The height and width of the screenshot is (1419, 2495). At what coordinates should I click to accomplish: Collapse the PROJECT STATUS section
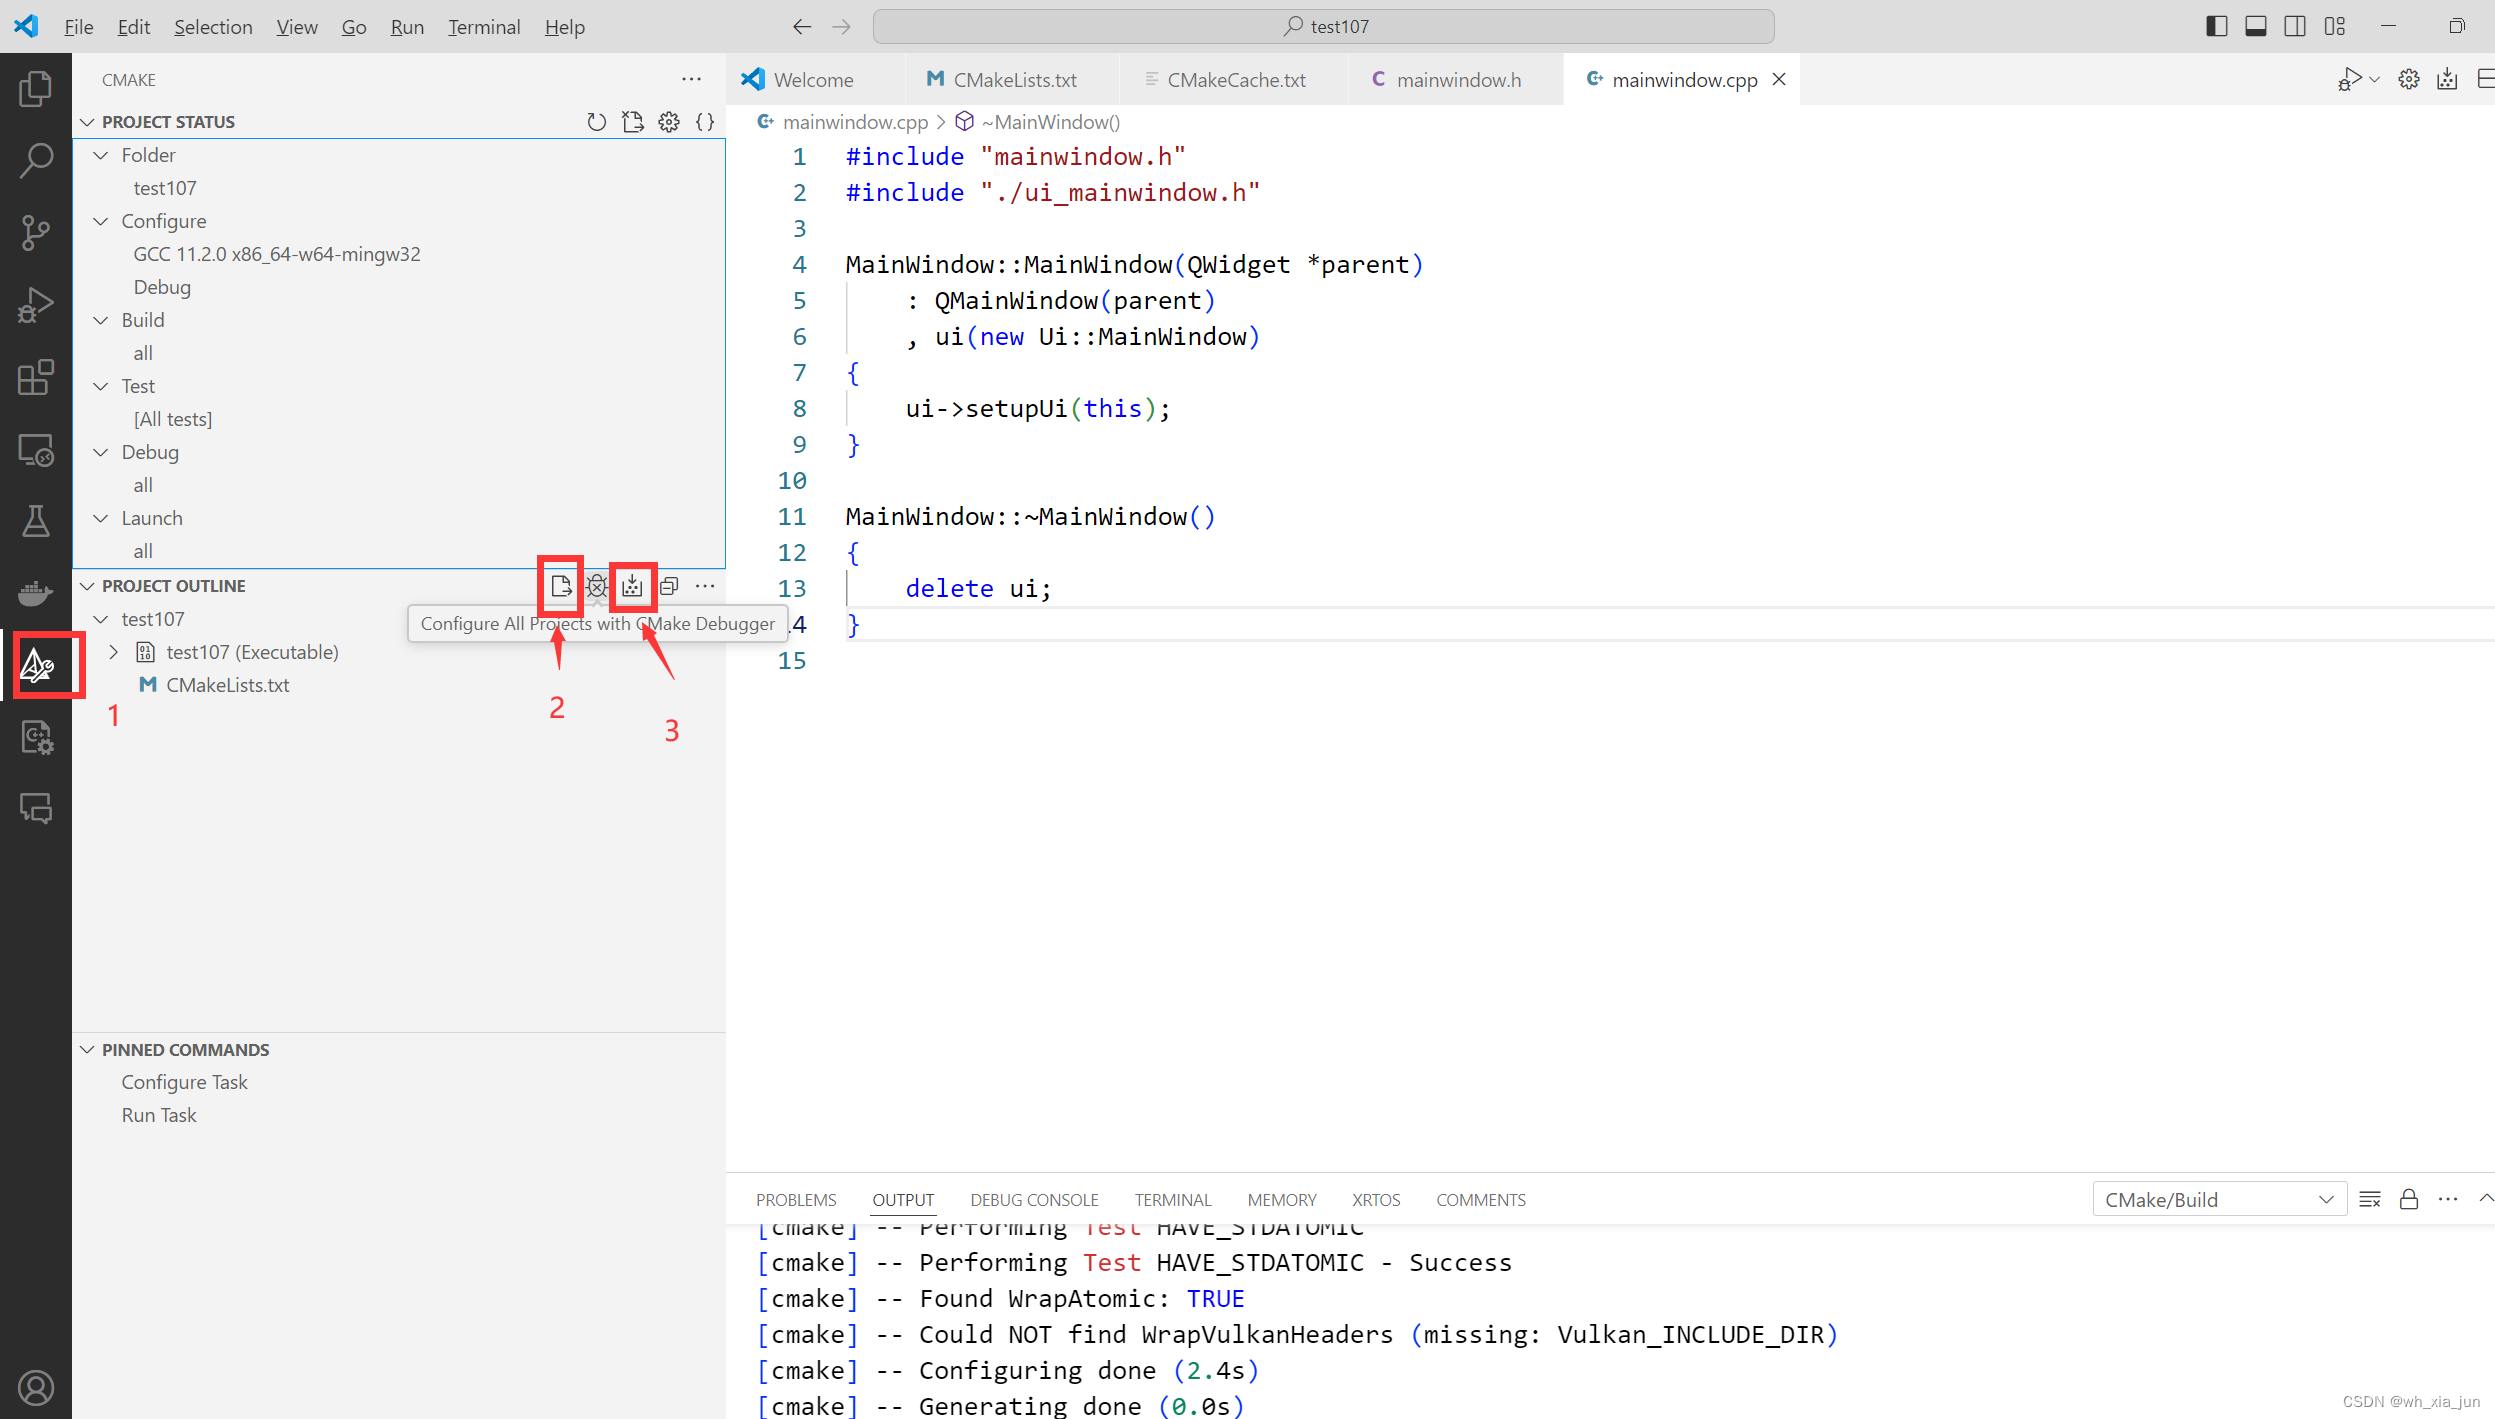coord(88,121)
